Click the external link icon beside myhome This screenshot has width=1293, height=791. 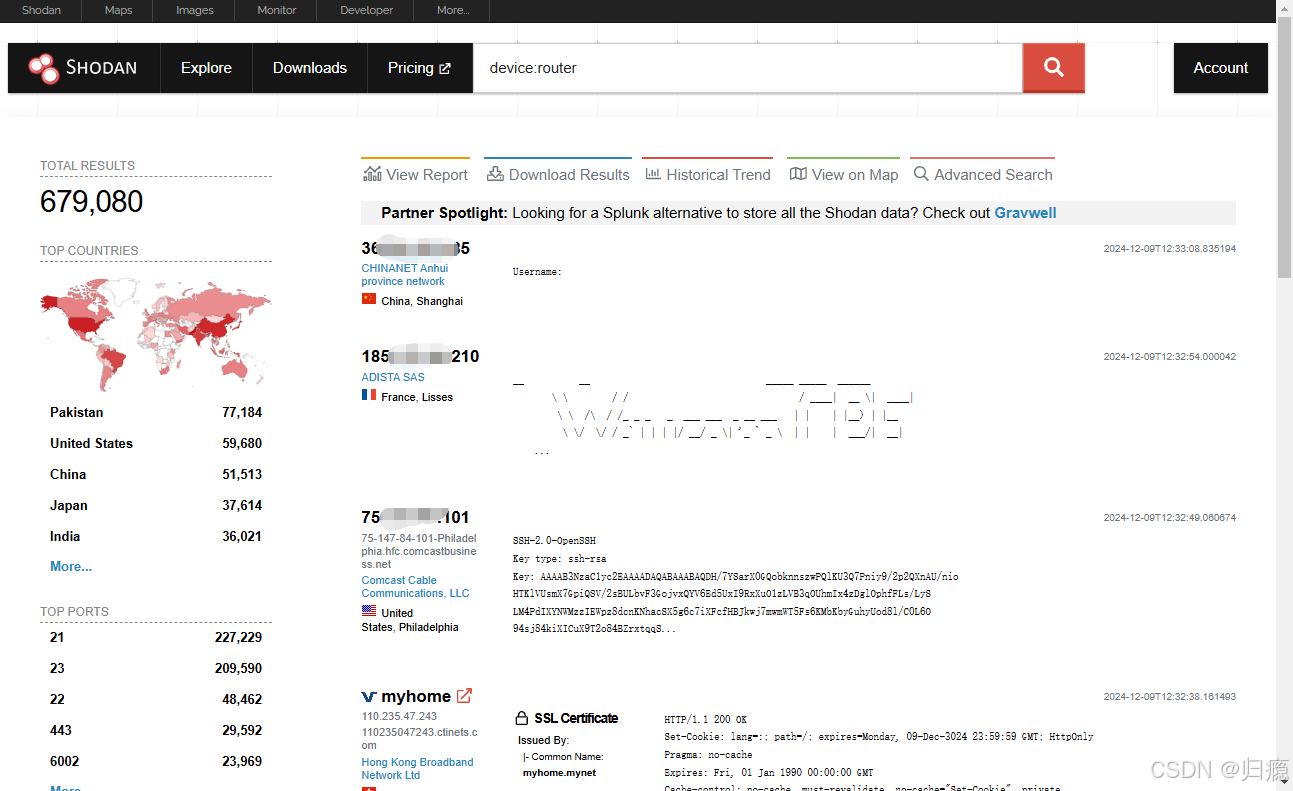pyautogui.click(x=464, y=695)
